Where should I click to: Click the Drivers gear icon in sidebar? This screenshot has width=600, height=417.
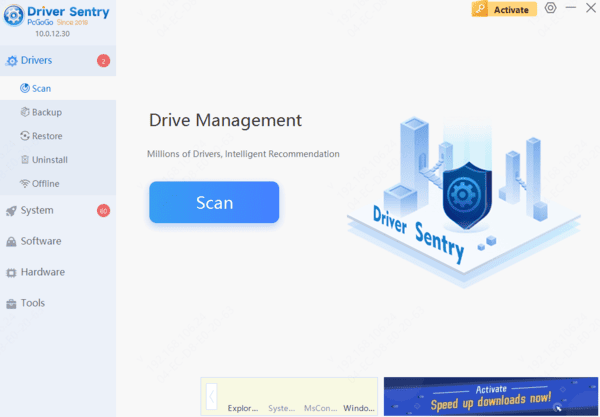(x=11, y=61)
